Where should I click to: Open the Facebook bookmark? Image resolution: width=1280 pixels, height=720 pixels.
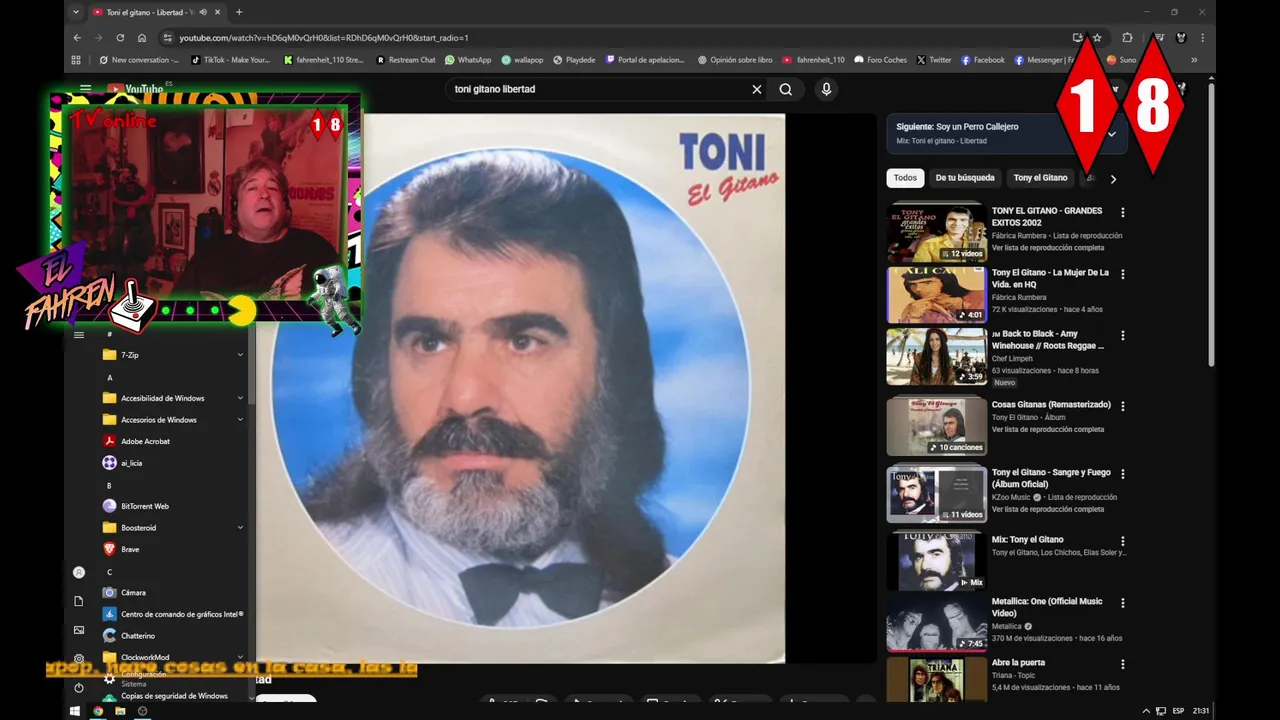pyautogui.click(x=983, y=60)
